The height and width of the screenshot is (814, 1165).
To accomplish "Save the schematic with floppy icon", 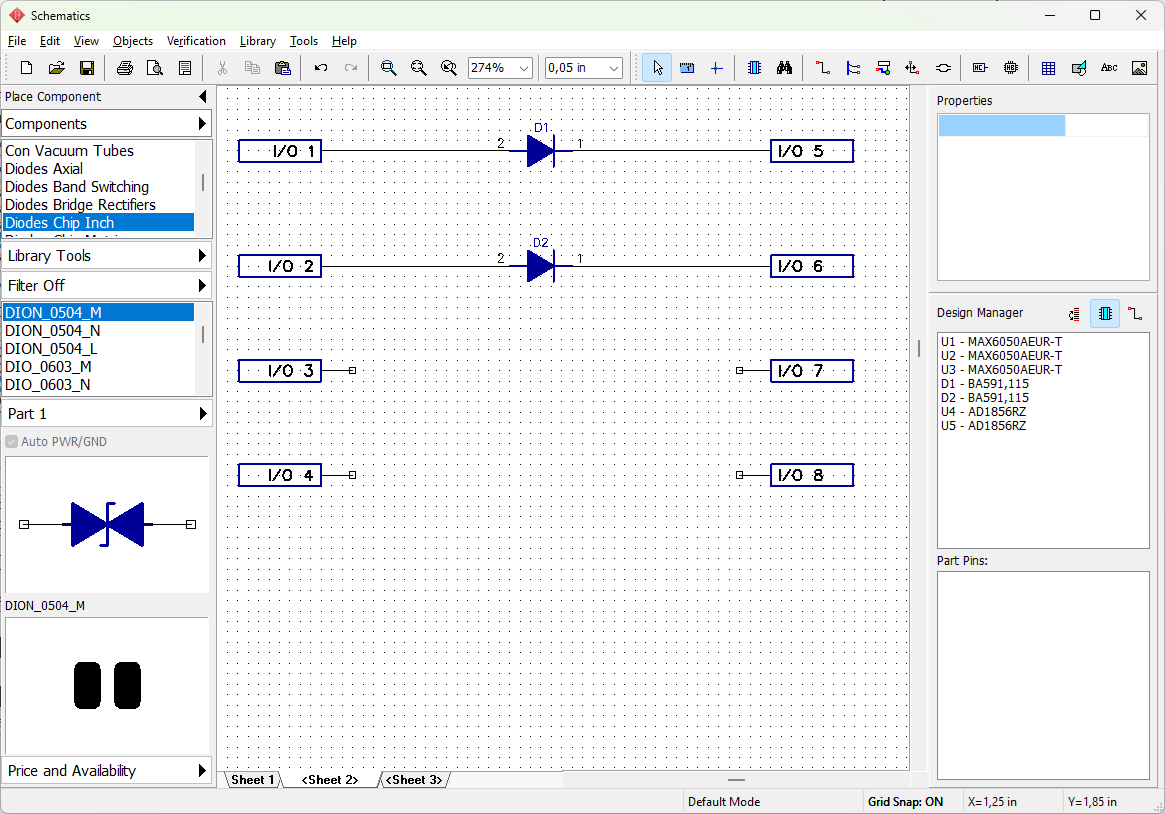I will coord(87,68).
